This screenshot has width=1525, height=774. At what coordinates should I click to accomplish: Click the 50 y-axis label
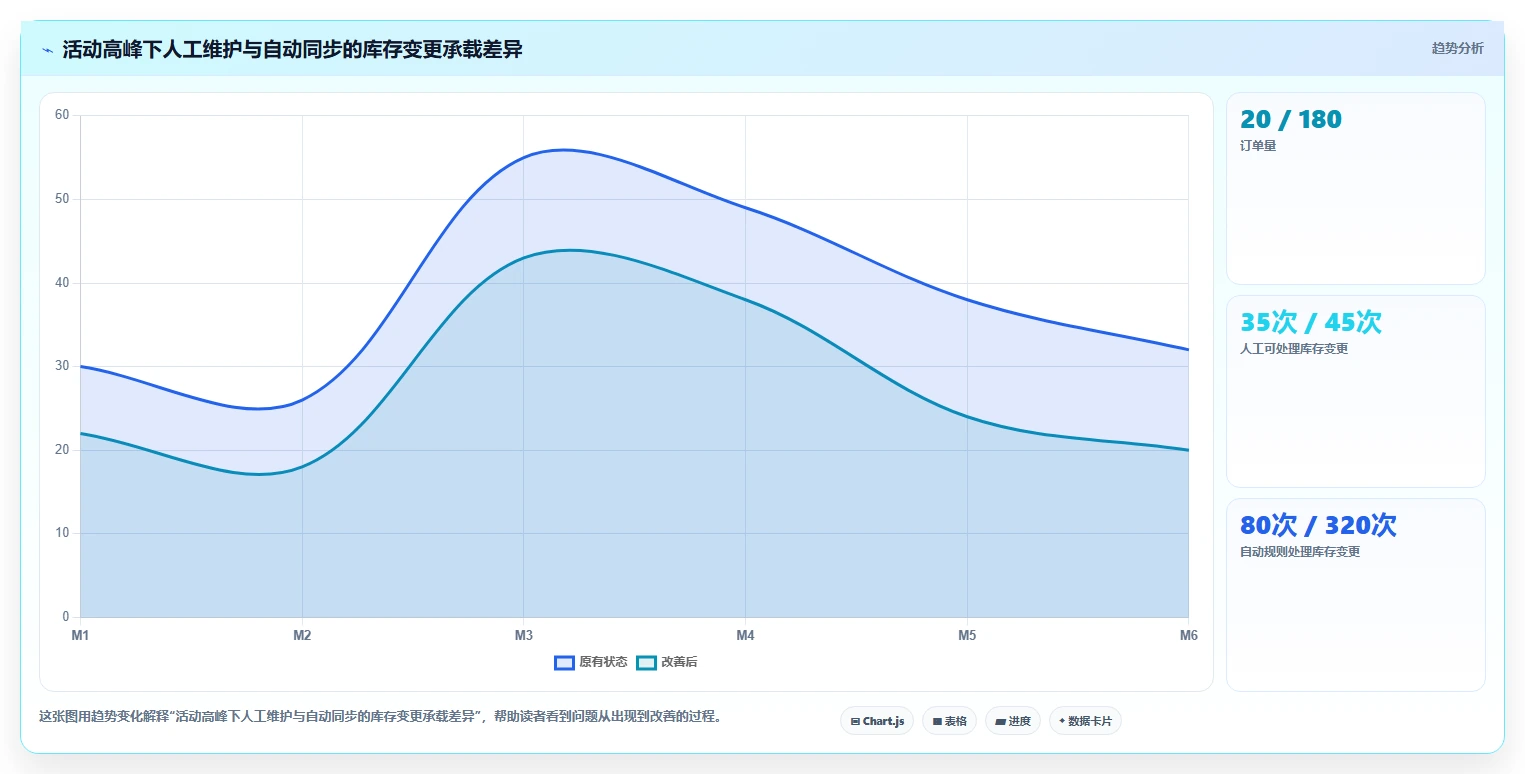click(x=62, y=199)
